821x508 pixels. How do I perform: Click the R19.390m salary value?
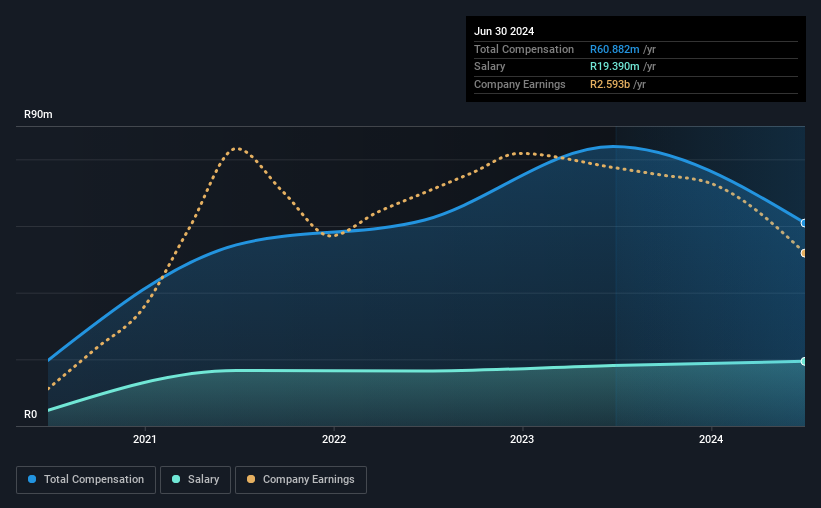coord(615,67)
